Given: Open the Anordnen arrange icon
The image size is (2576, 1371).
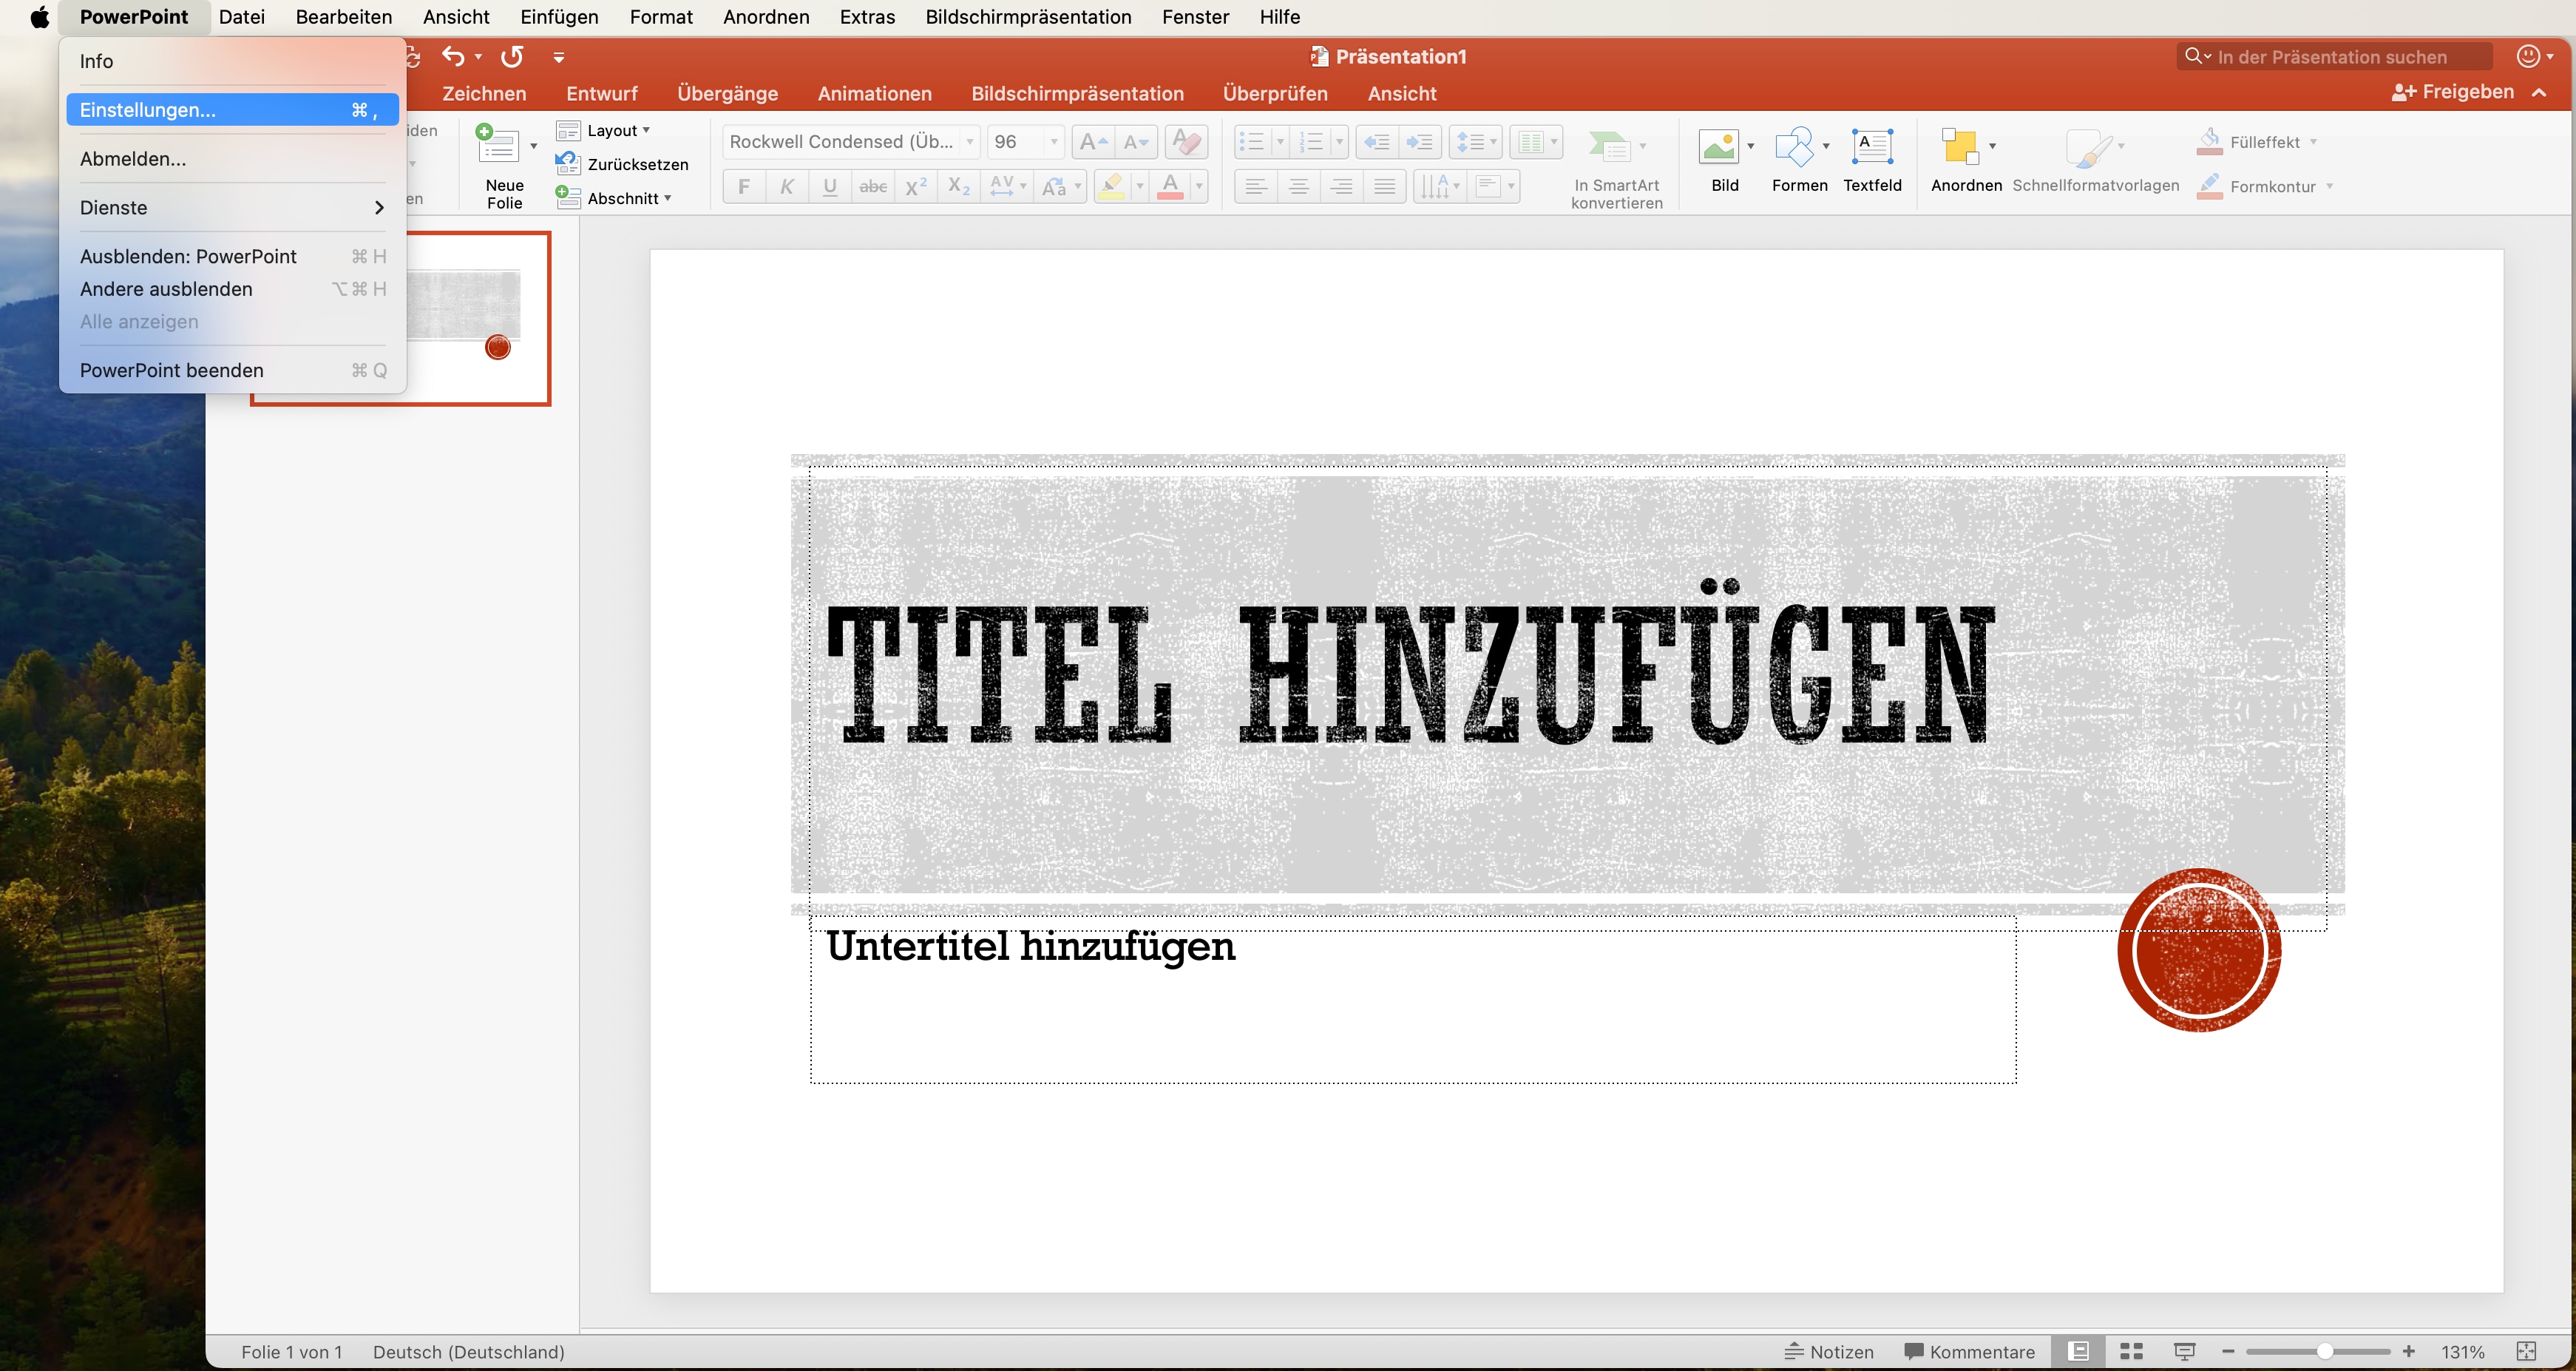Looking at the screenshot, I should tap(1960, 147).
